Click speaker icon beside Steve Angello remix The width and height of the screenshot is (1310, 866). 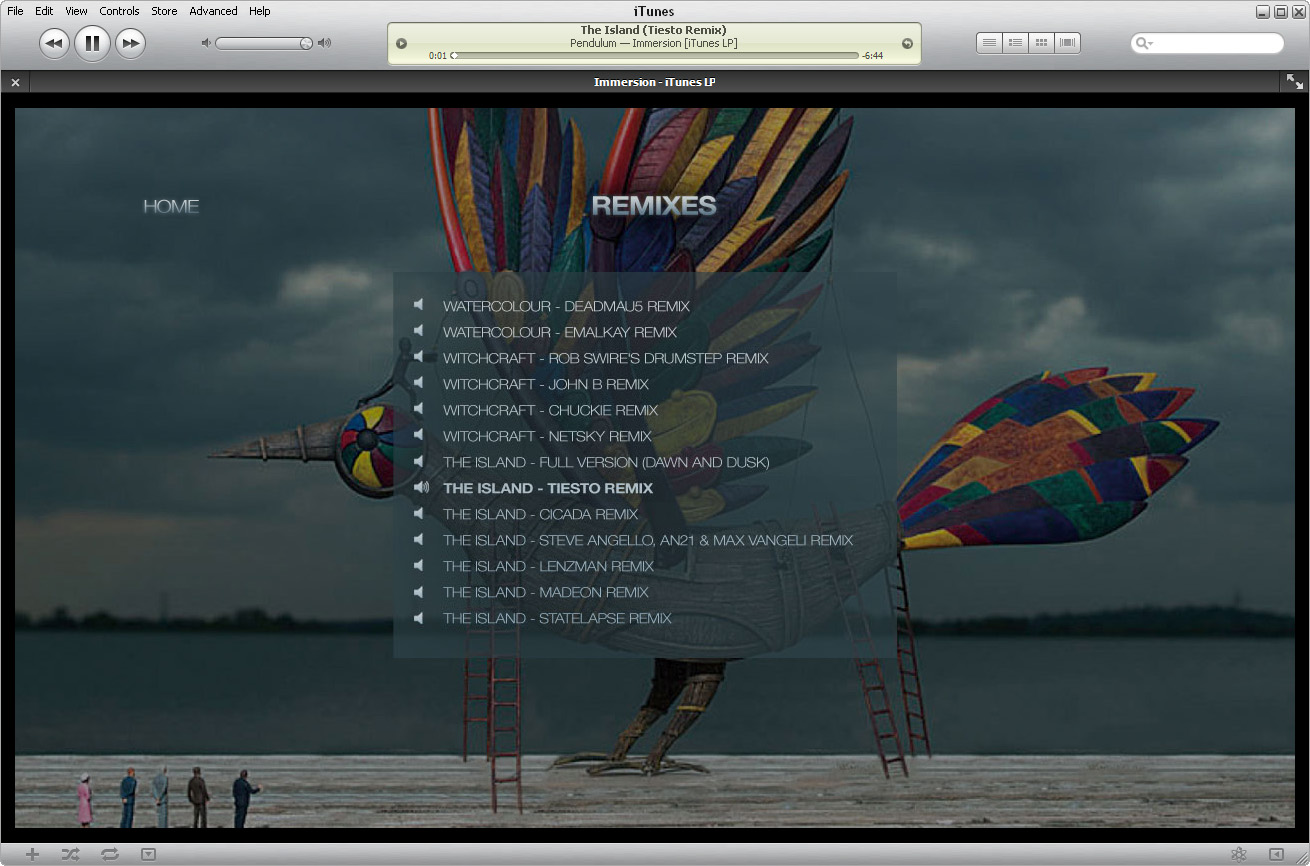[x=419, y=539]
